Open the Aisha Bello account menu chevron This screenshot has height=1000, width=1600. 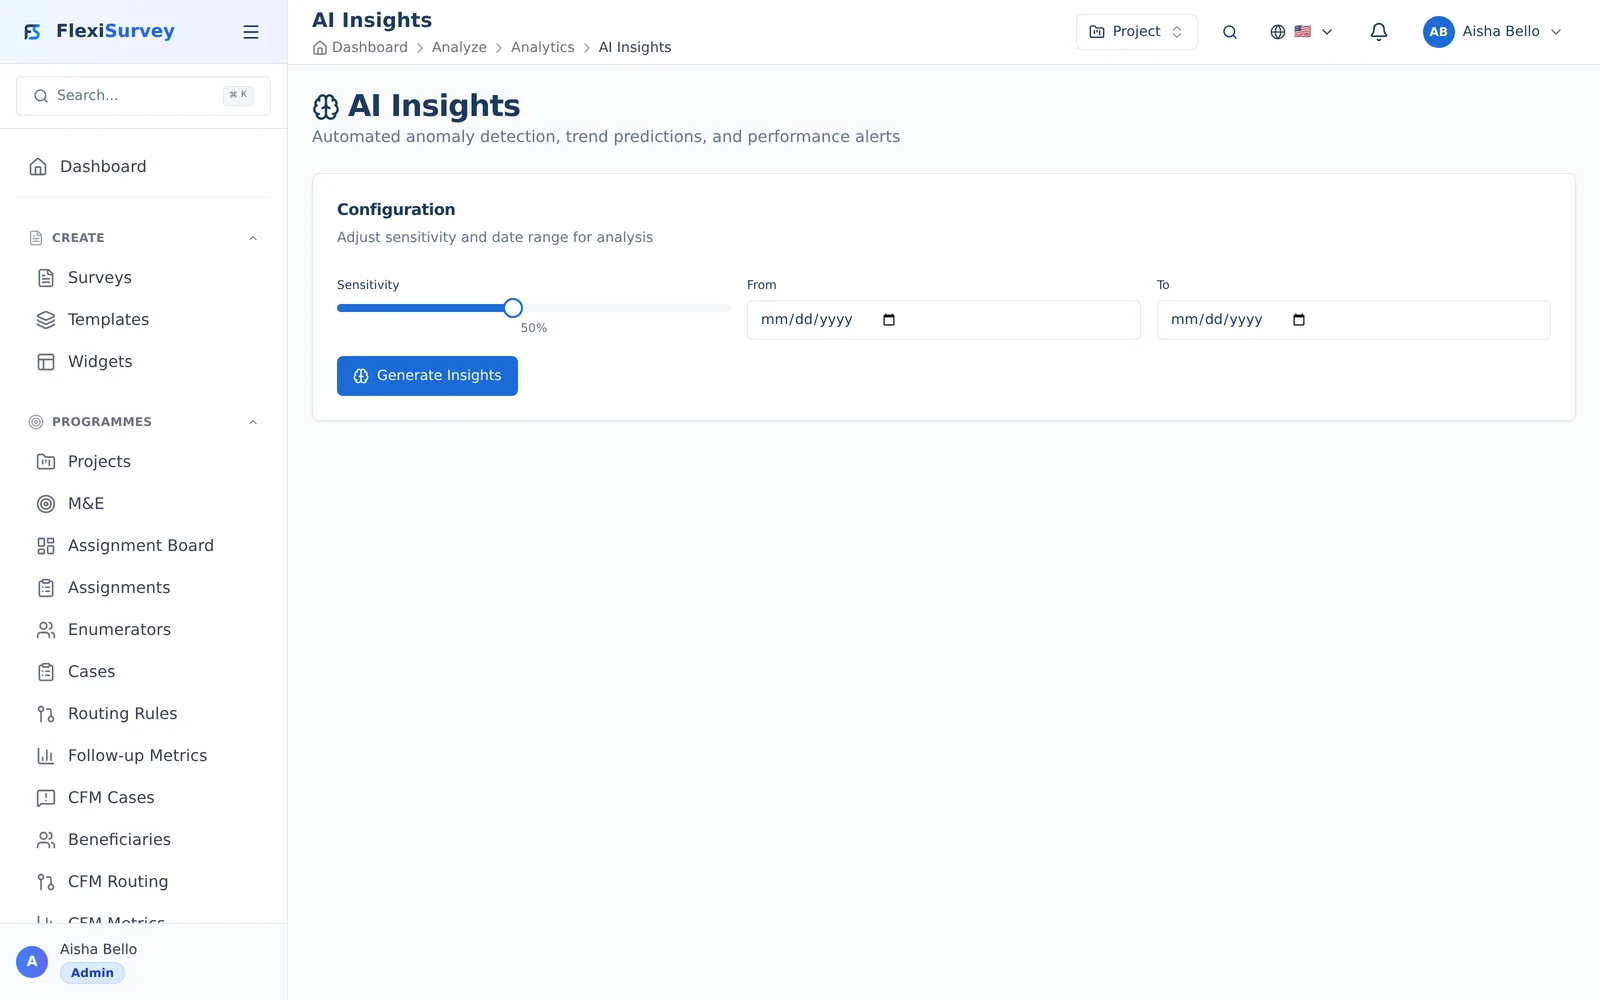1556,32
